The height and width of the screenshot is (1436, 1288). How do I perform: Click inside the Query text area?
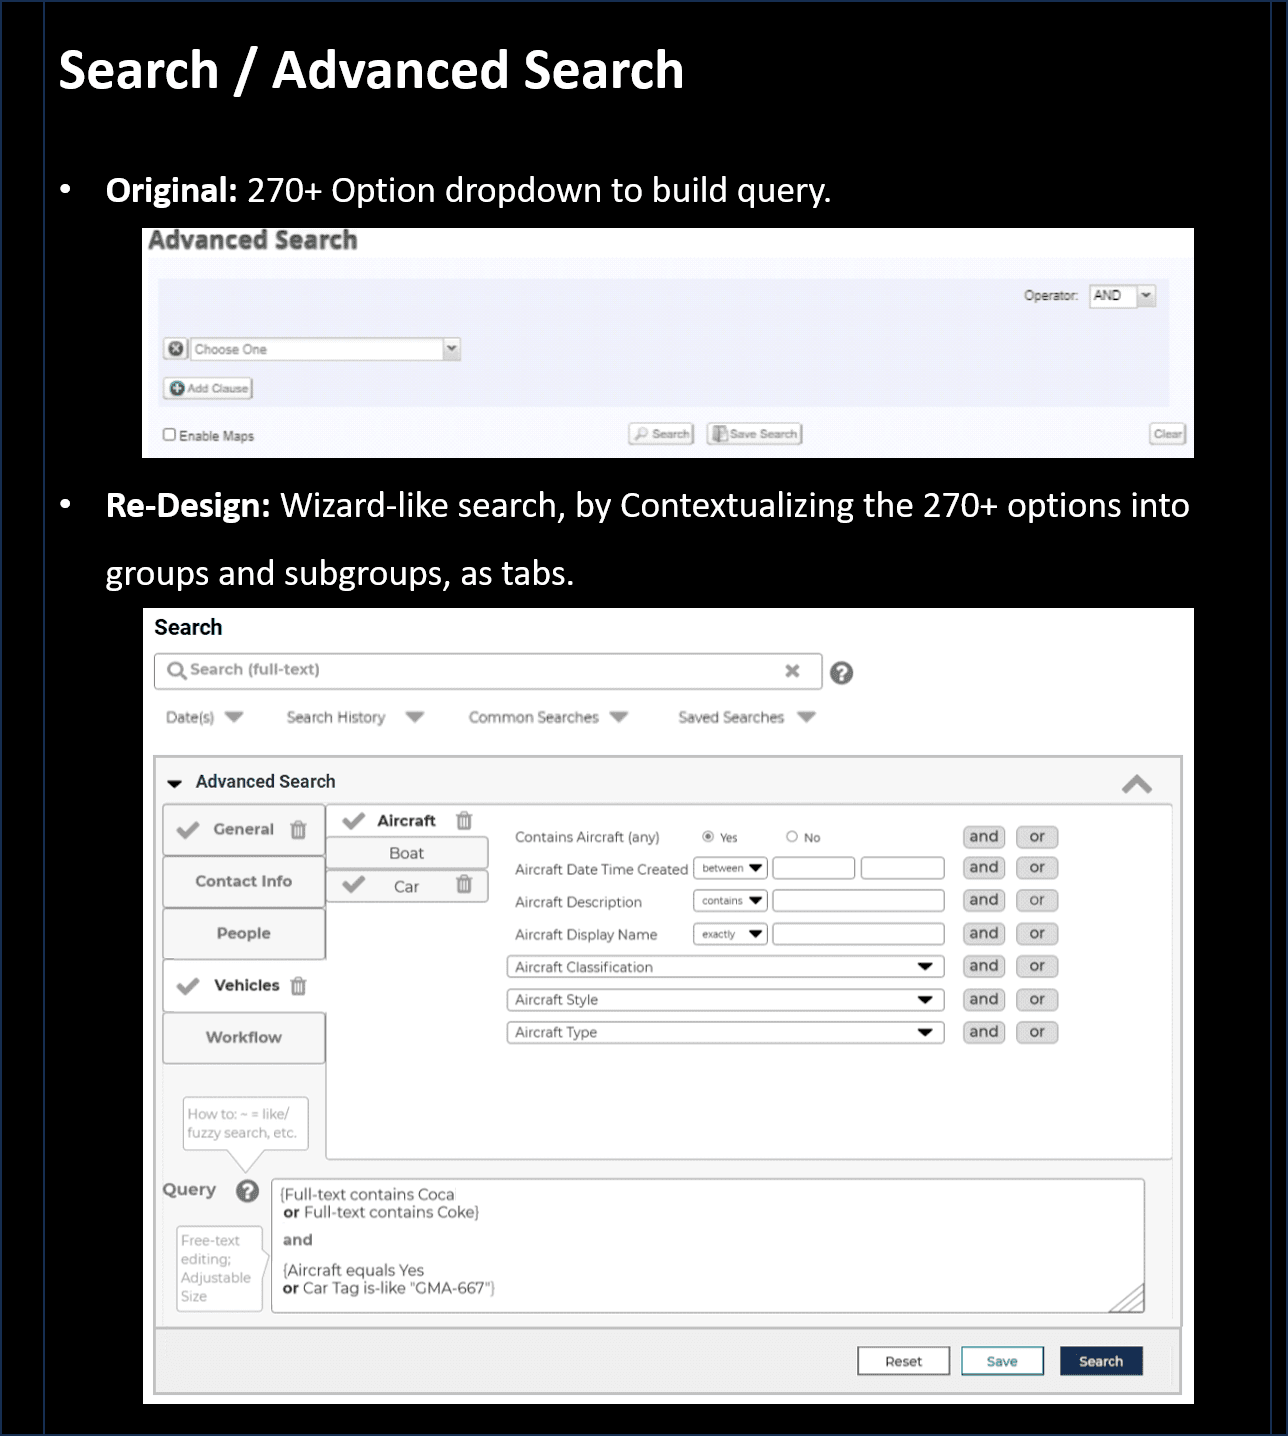tap(708, 1246)
